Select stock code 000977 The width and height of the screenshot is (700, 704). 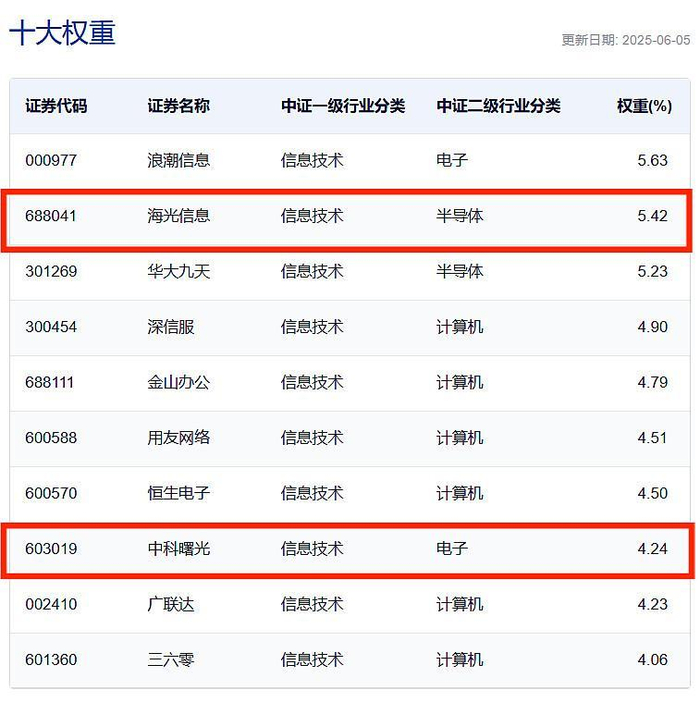point(51,160)
